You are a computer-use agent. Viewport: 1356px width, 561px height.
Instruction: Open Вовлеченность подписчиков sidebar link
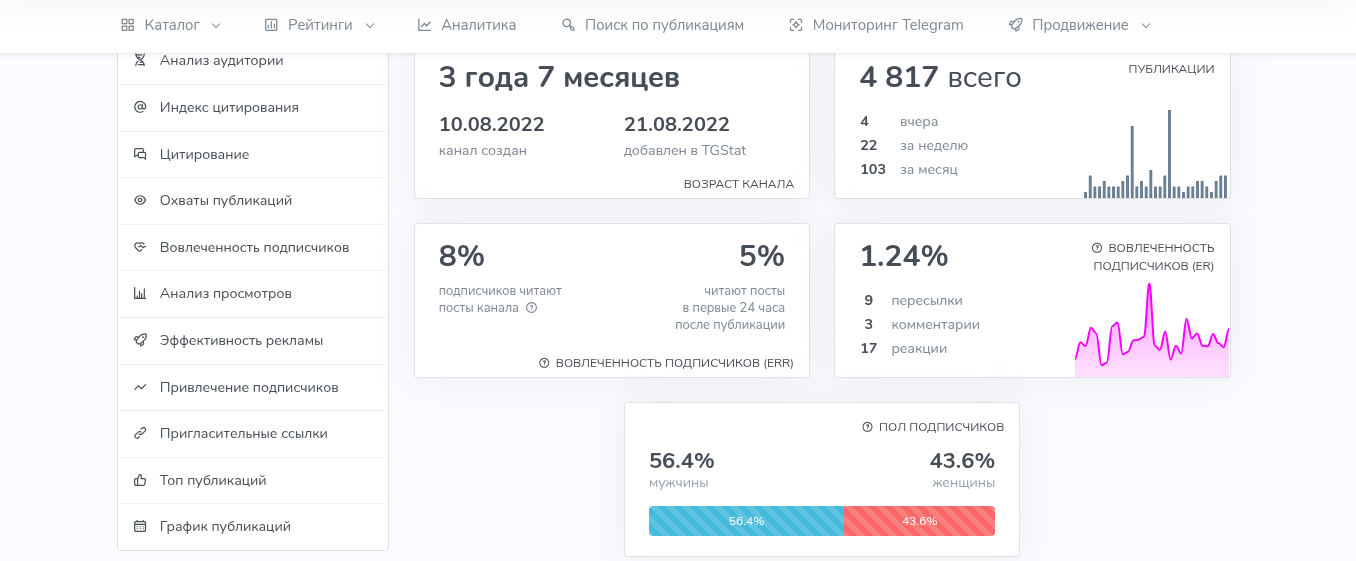(254, 247)
